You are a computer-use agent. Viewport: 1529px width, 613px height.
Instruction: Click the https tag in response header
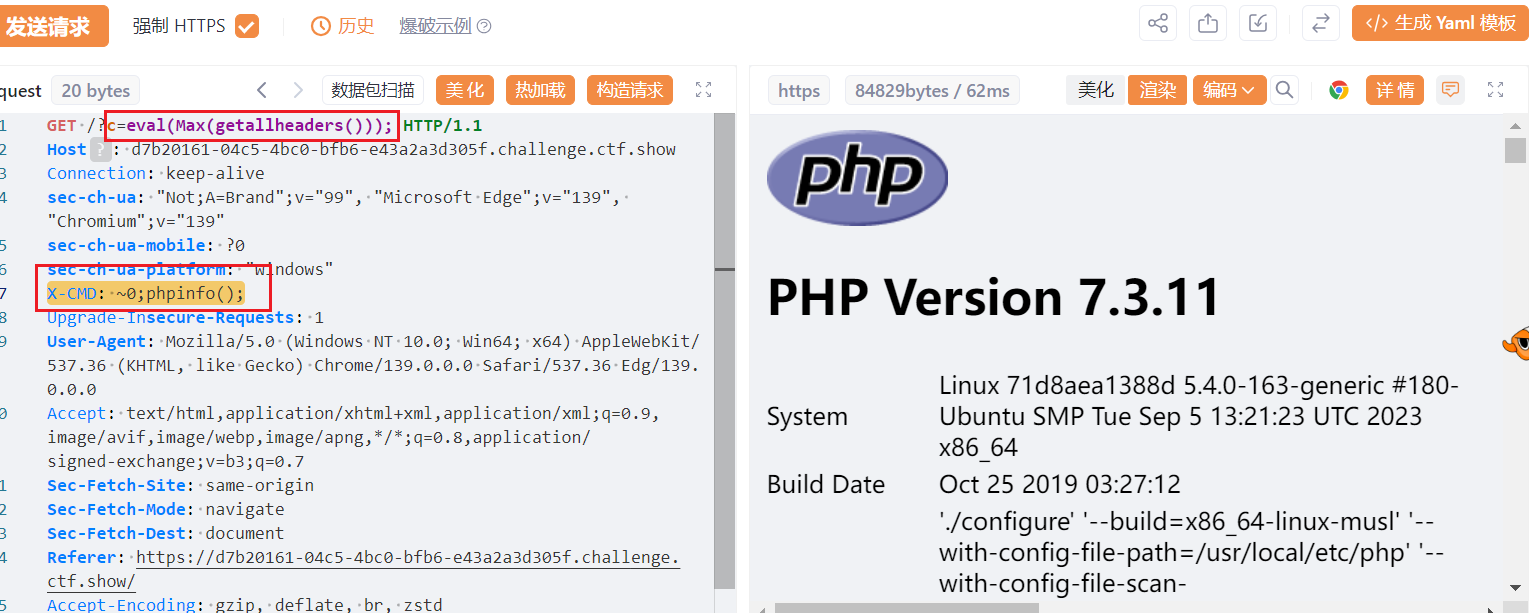coord(799,91)
